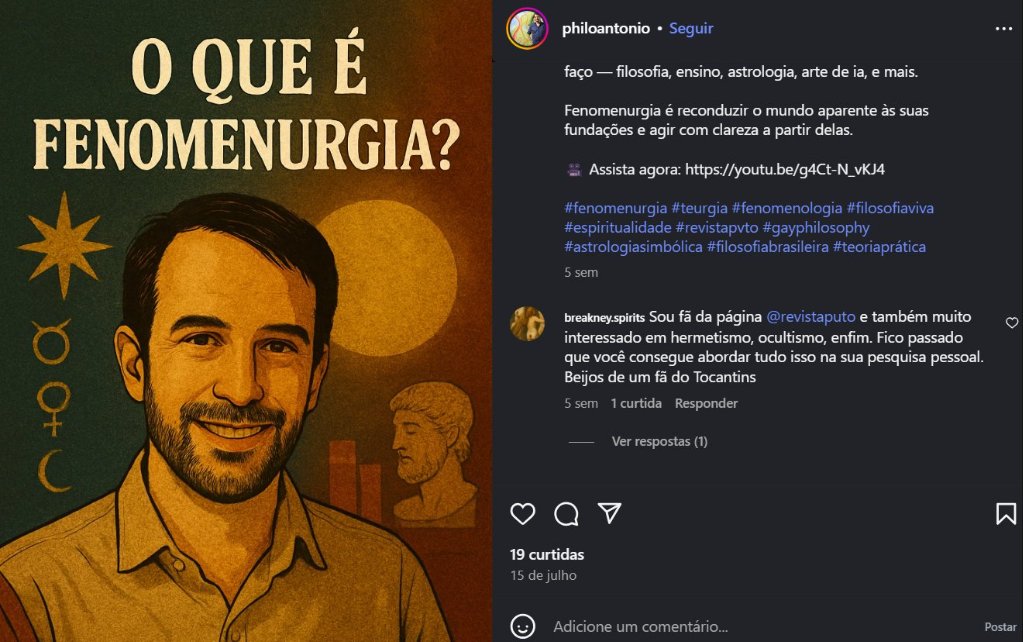Open the three-dot more options menu
The width and height of the screenshot is (1023, 642).
(x=1003, y=29)
